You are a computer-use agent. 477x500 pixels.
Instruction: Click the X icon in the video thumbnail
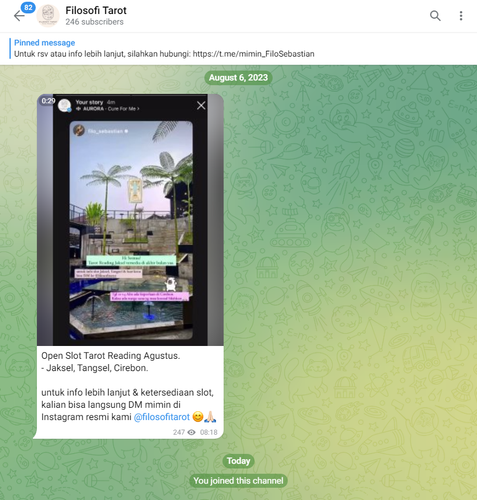tap(201, 106)
